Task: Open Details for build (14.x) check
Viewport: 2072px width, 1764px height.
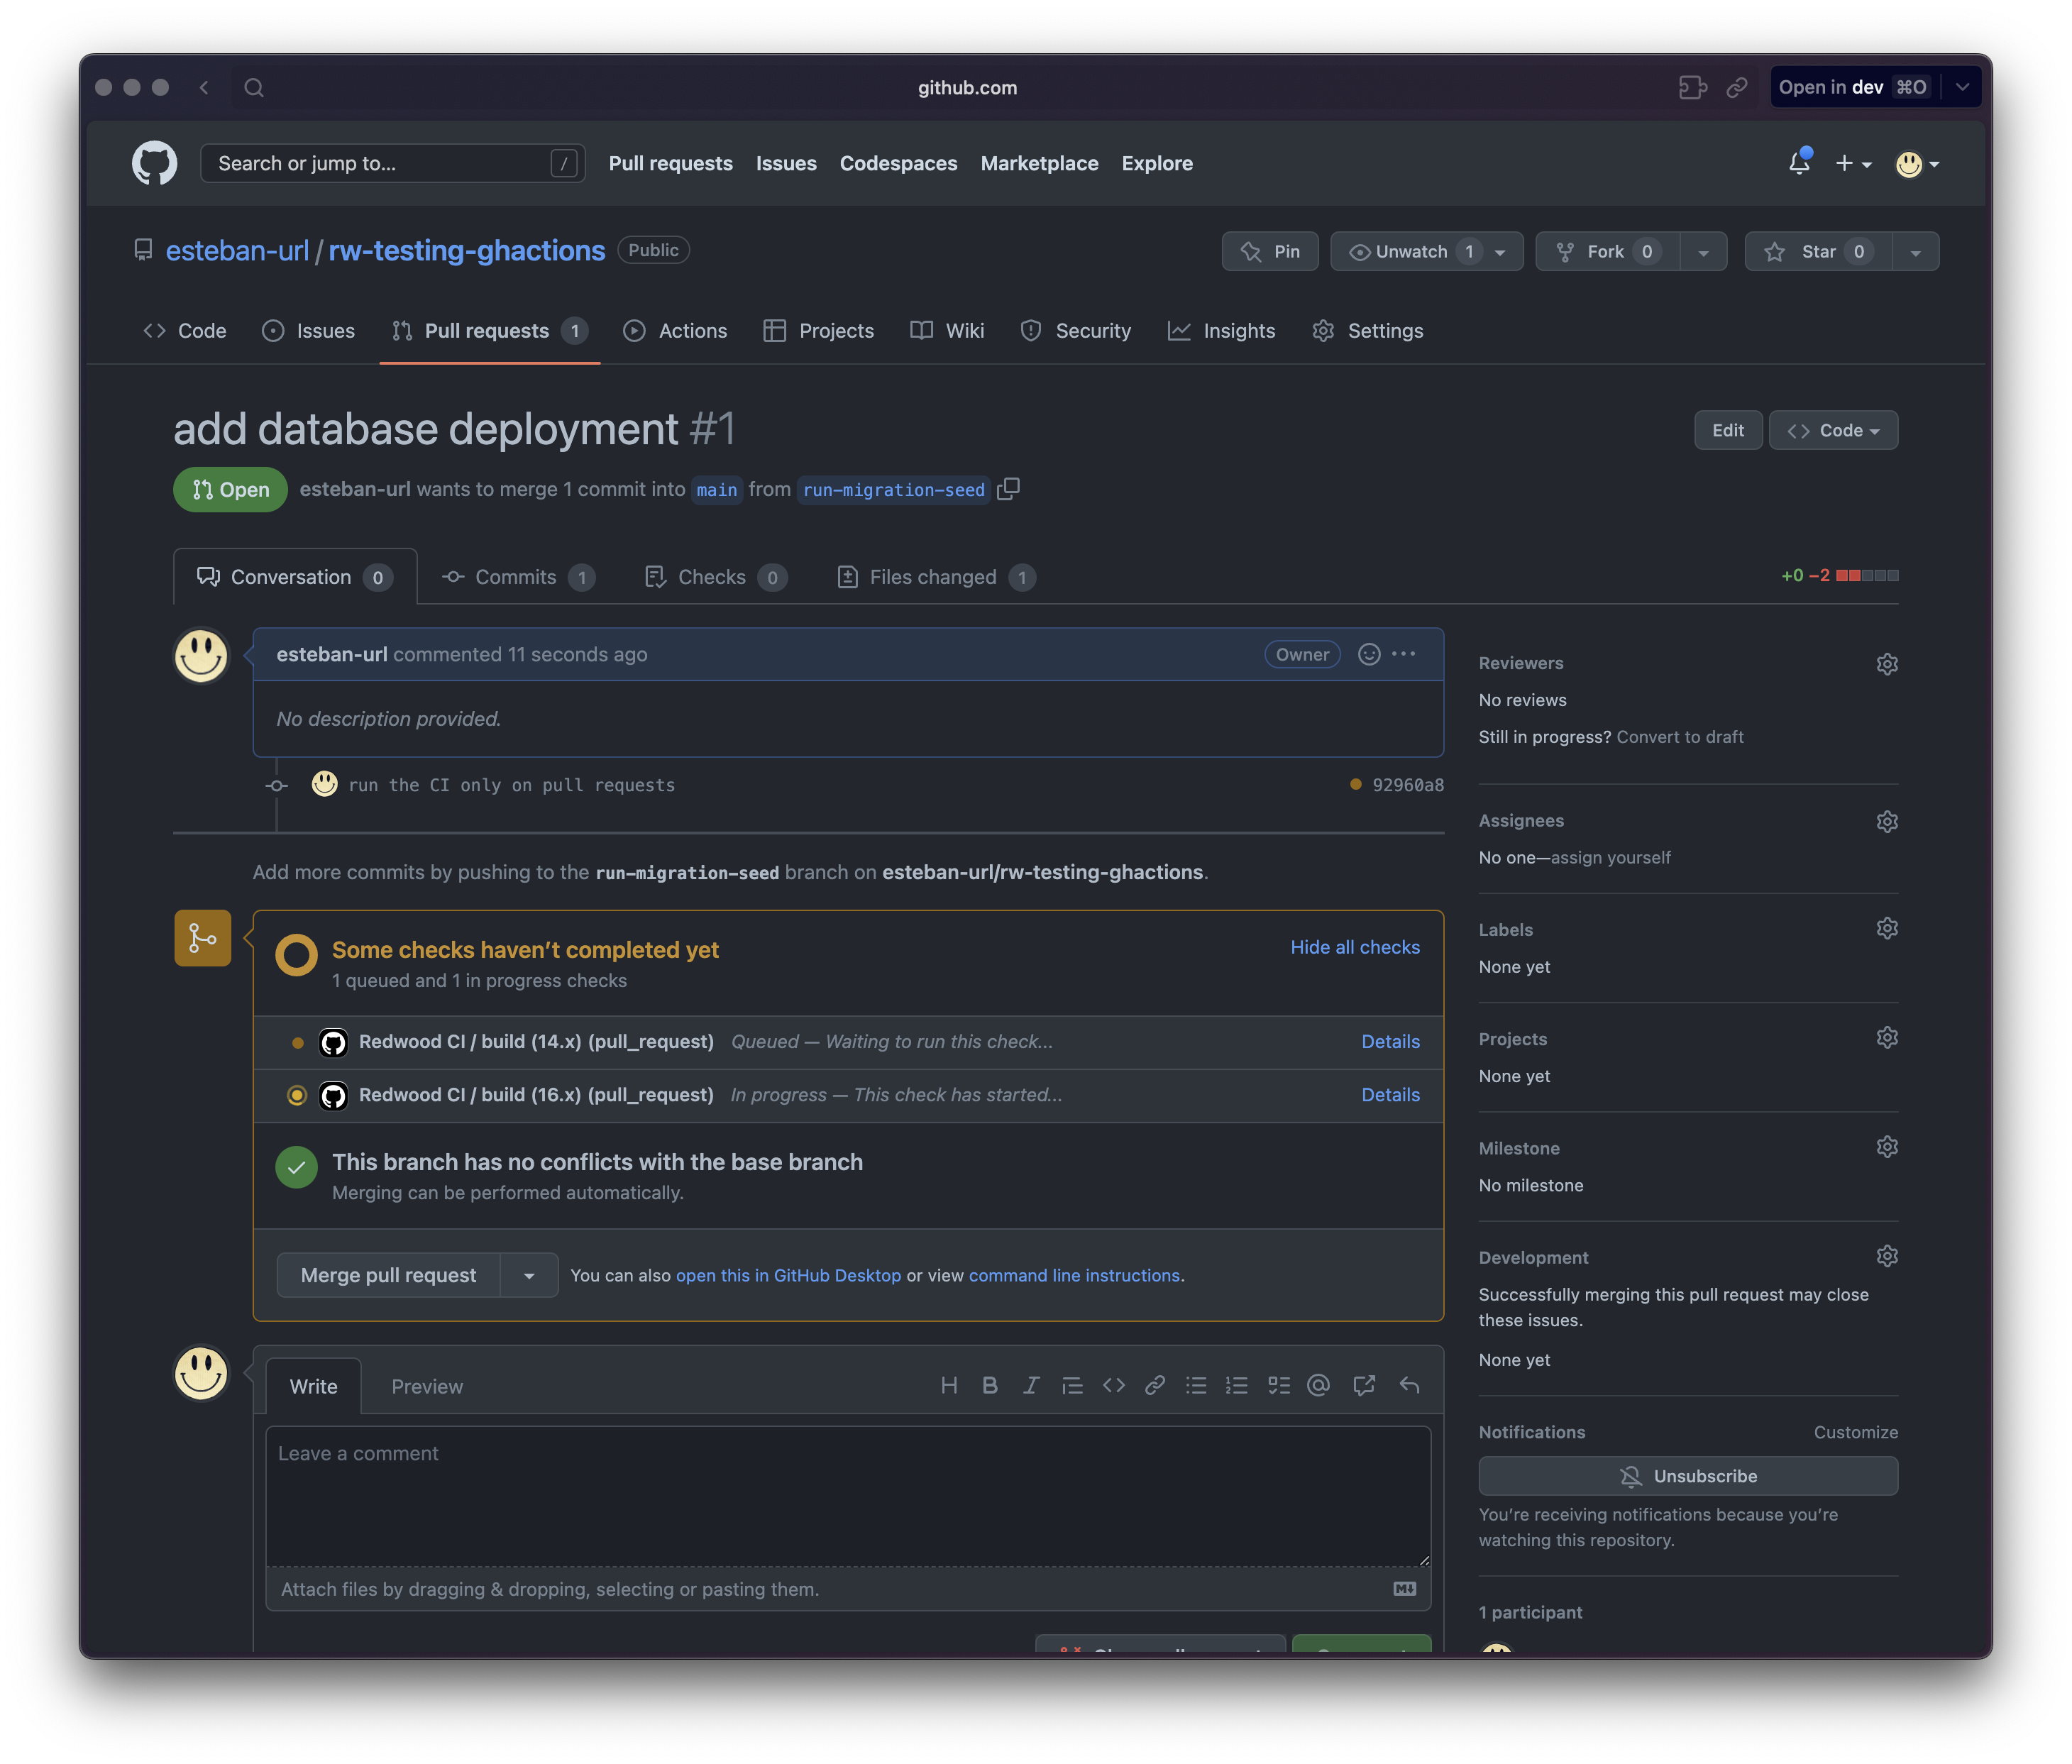Action: tap(1390, 1041)
